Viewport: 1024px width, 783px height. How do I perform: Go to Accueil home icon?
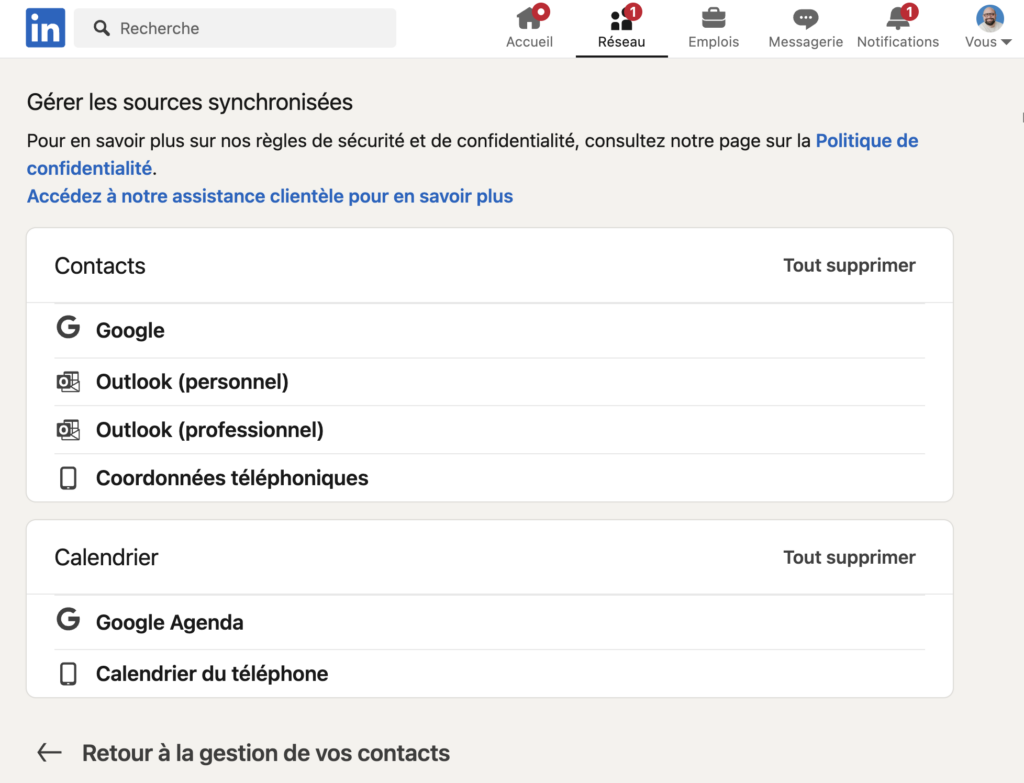pos(529,19)
